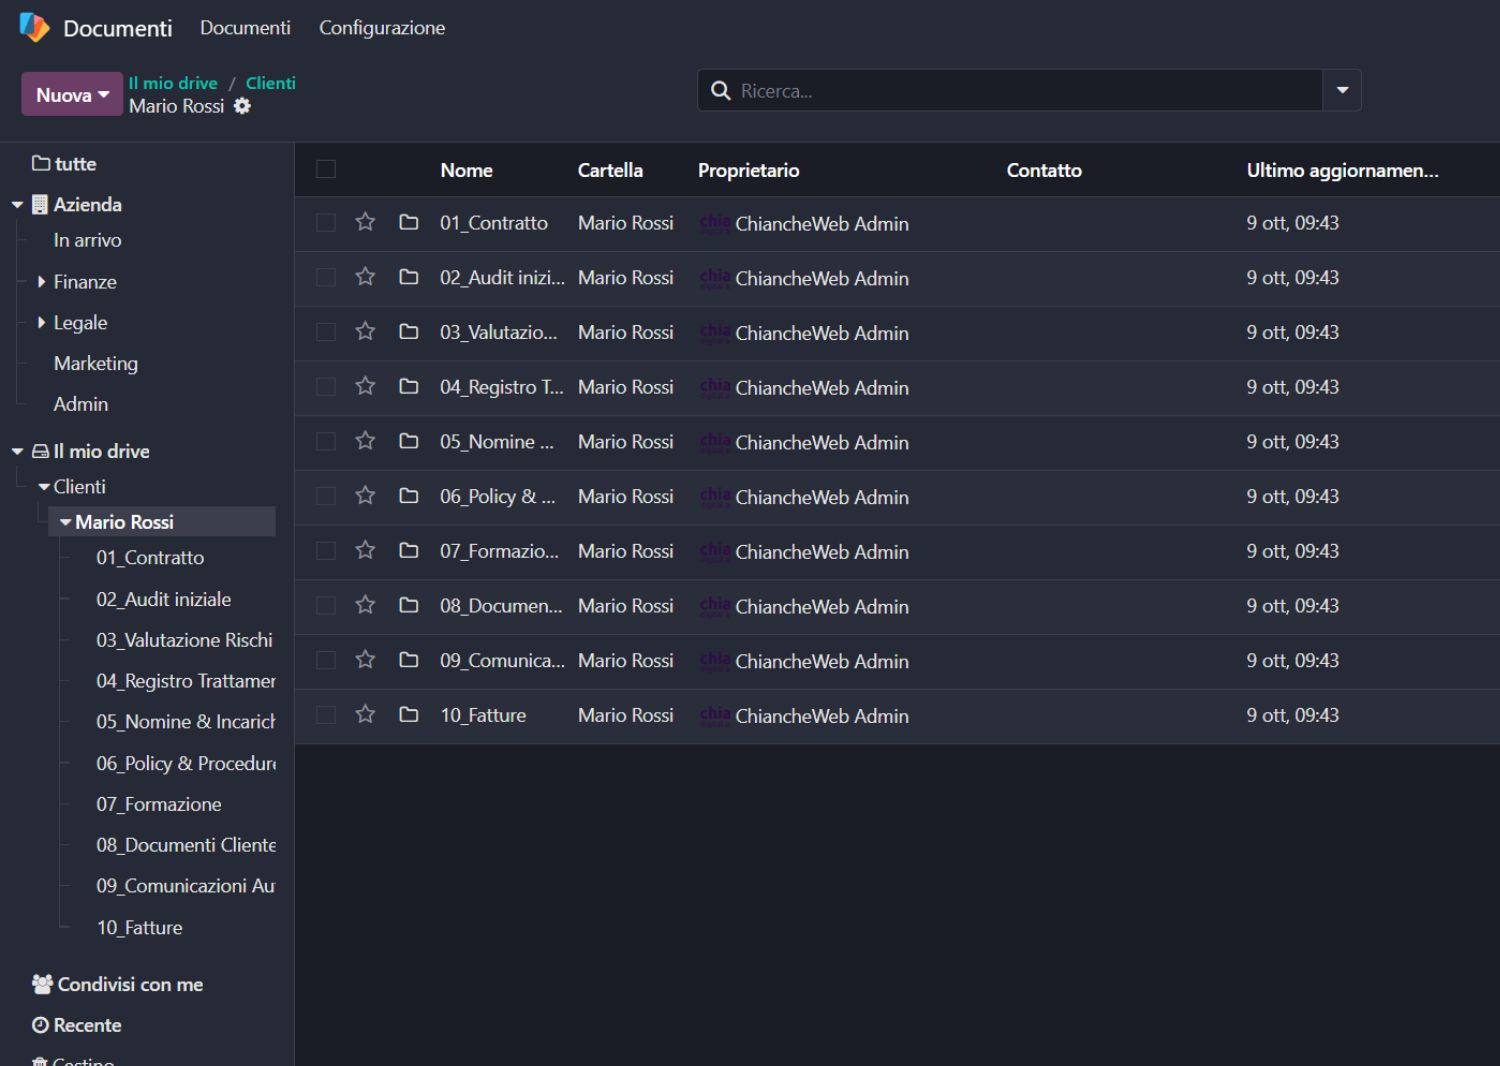Click the Condivisi con me people icon
Image resolution: width=1500 pixels, height=1066 pixels.
coord(42,984)
